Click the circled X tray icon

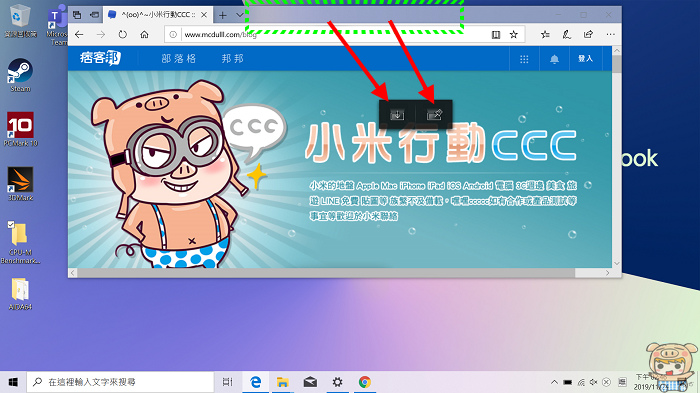[606, 382]
